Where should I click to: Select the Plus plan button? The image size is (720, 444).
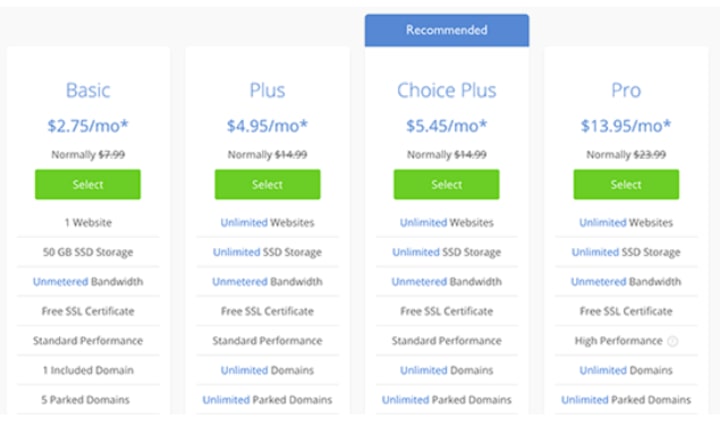(x=267, y=185)
